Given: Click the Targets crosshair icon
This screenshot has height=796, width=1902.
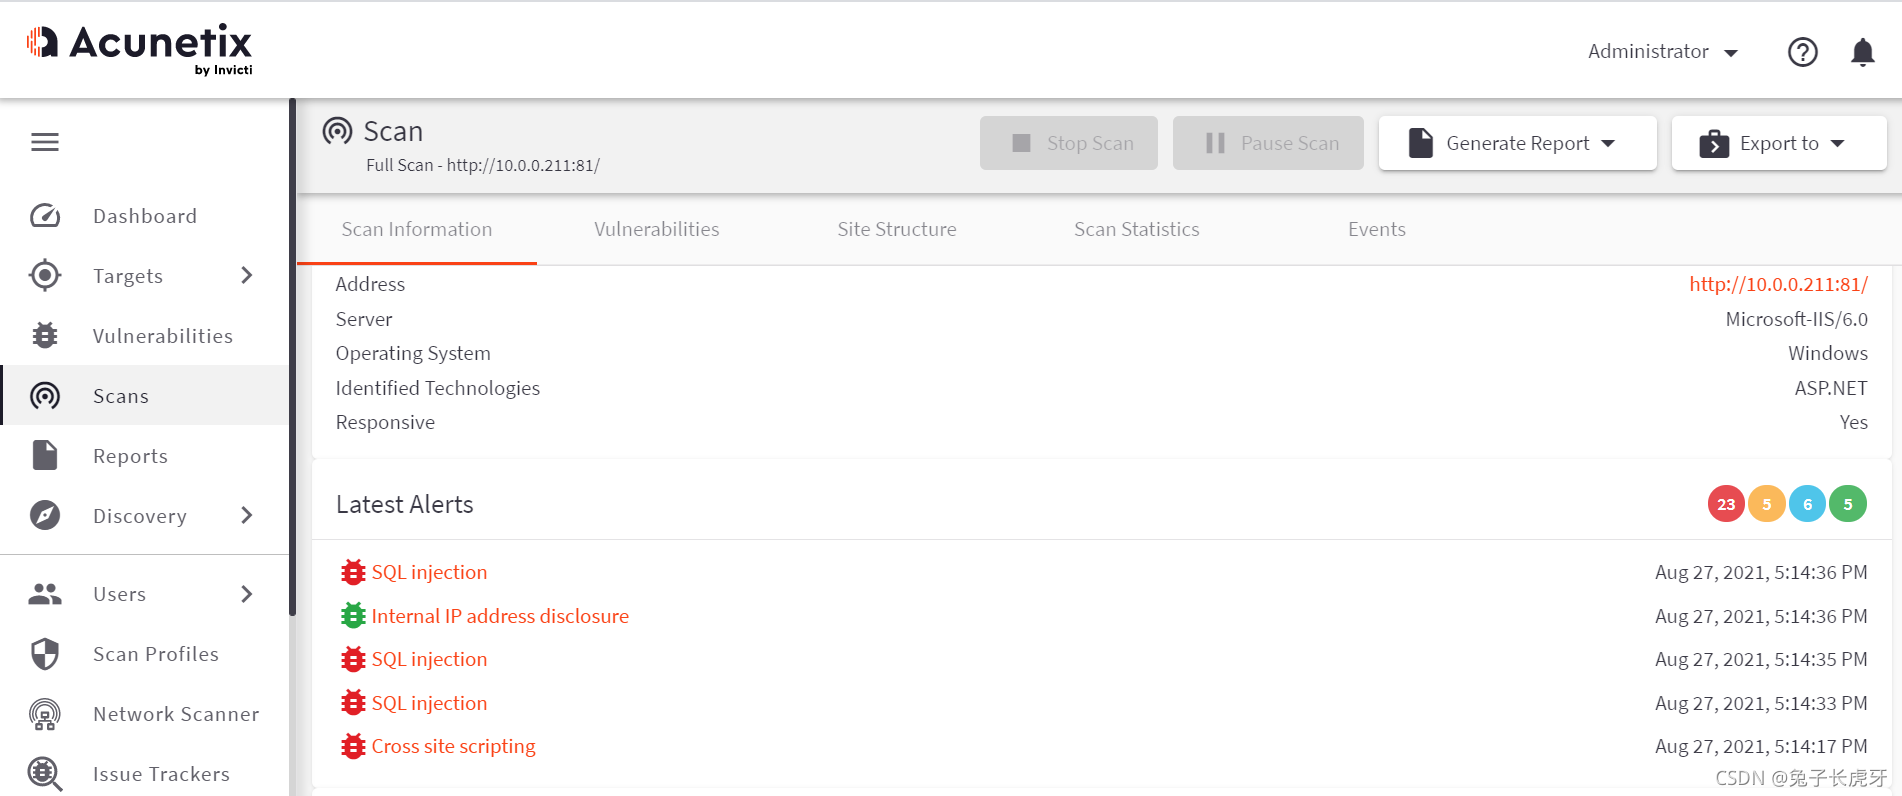Looking at the screenshot, I should click(45, 275).
